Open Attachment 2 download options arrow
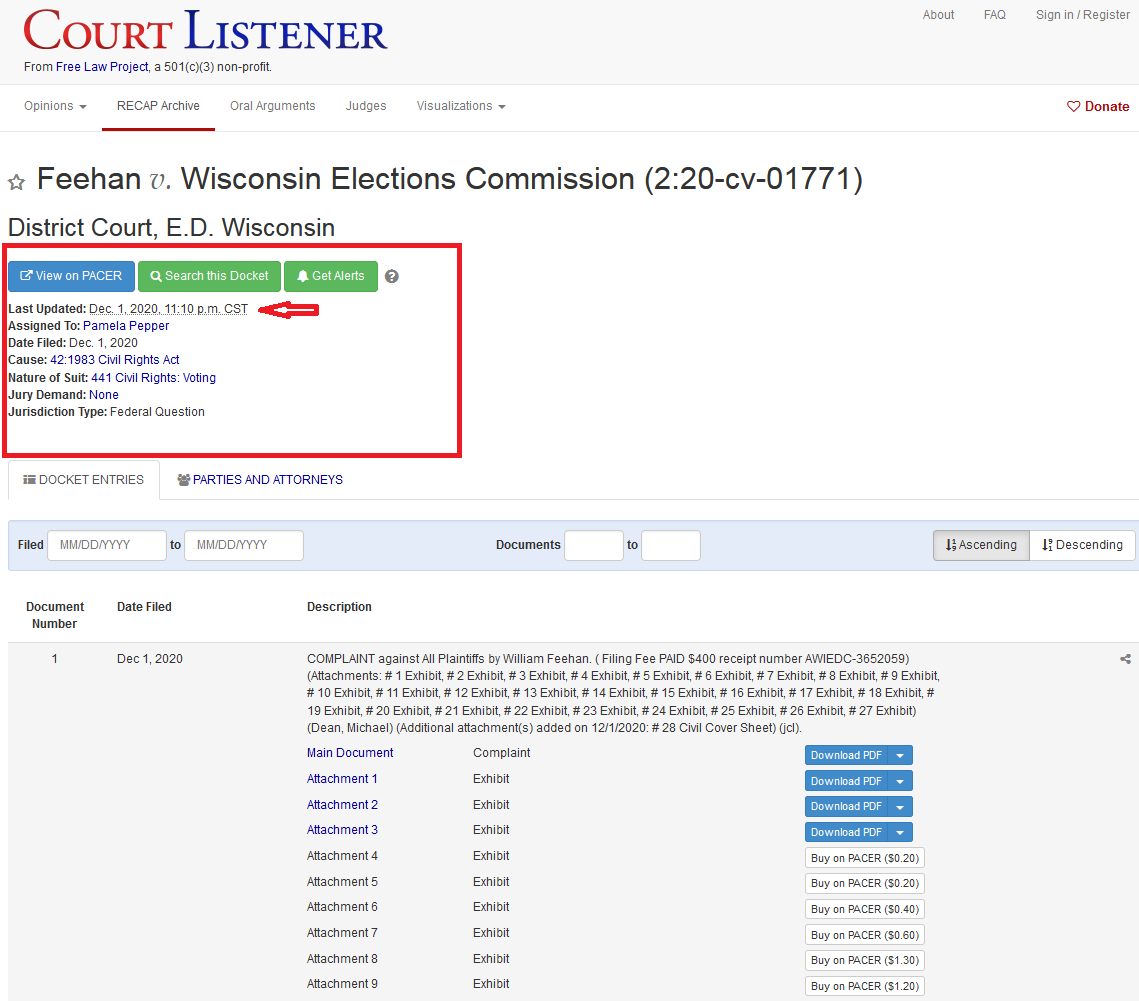The width and height of the screenshot is (1139, 1001). (900, 806)
